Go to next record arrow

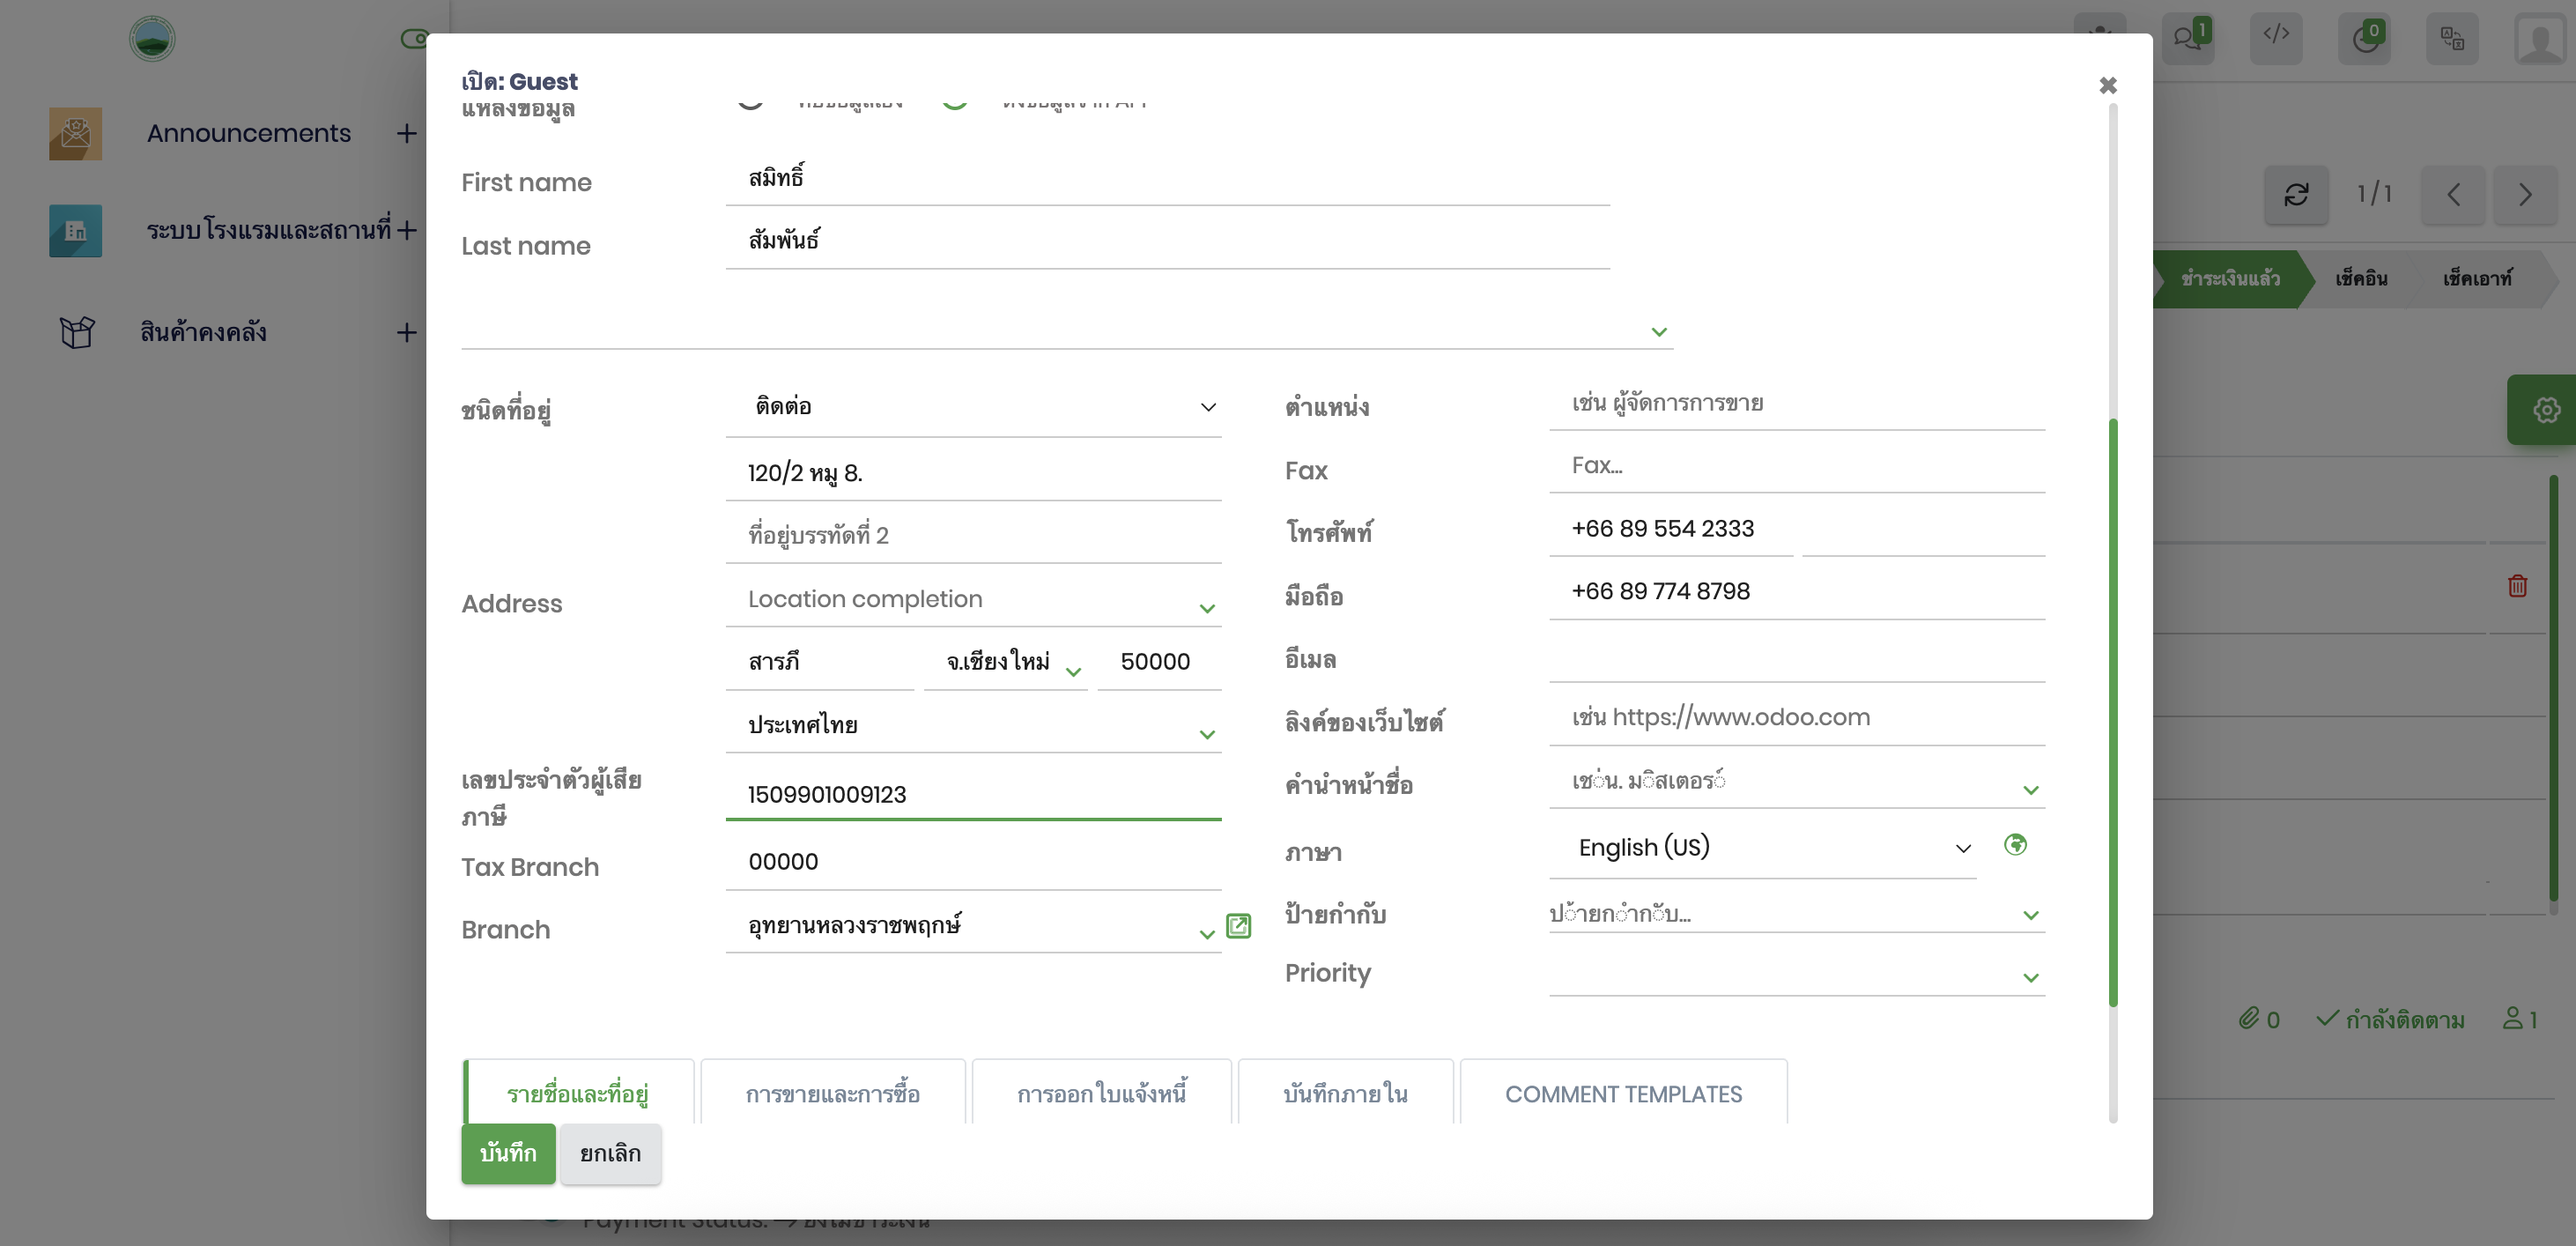(2525, 194)
